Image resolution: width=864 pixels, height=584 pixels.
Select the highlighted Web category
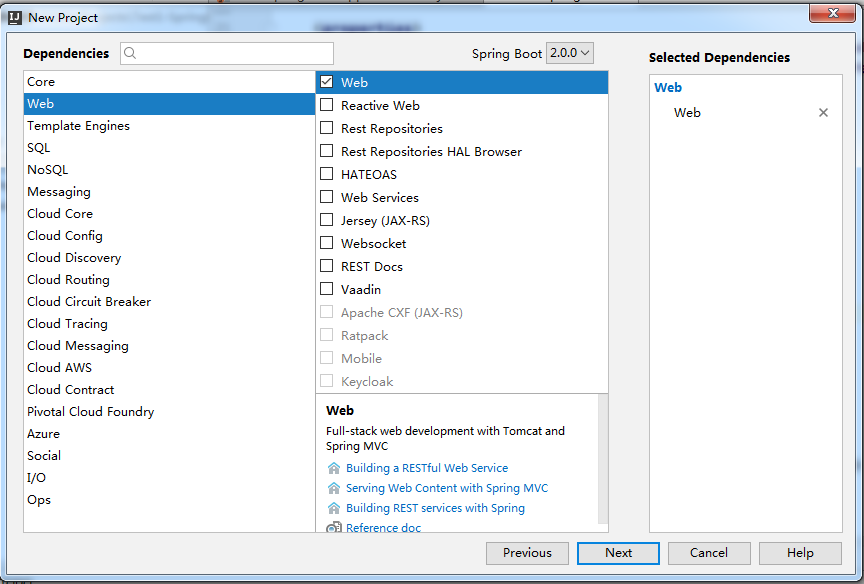(169, 104)
